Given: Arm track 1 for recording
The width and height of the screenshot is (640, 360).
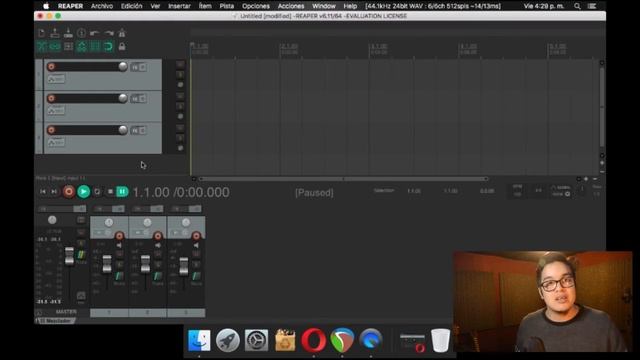Looking at the screenshot, I should [x=51, y=67].
